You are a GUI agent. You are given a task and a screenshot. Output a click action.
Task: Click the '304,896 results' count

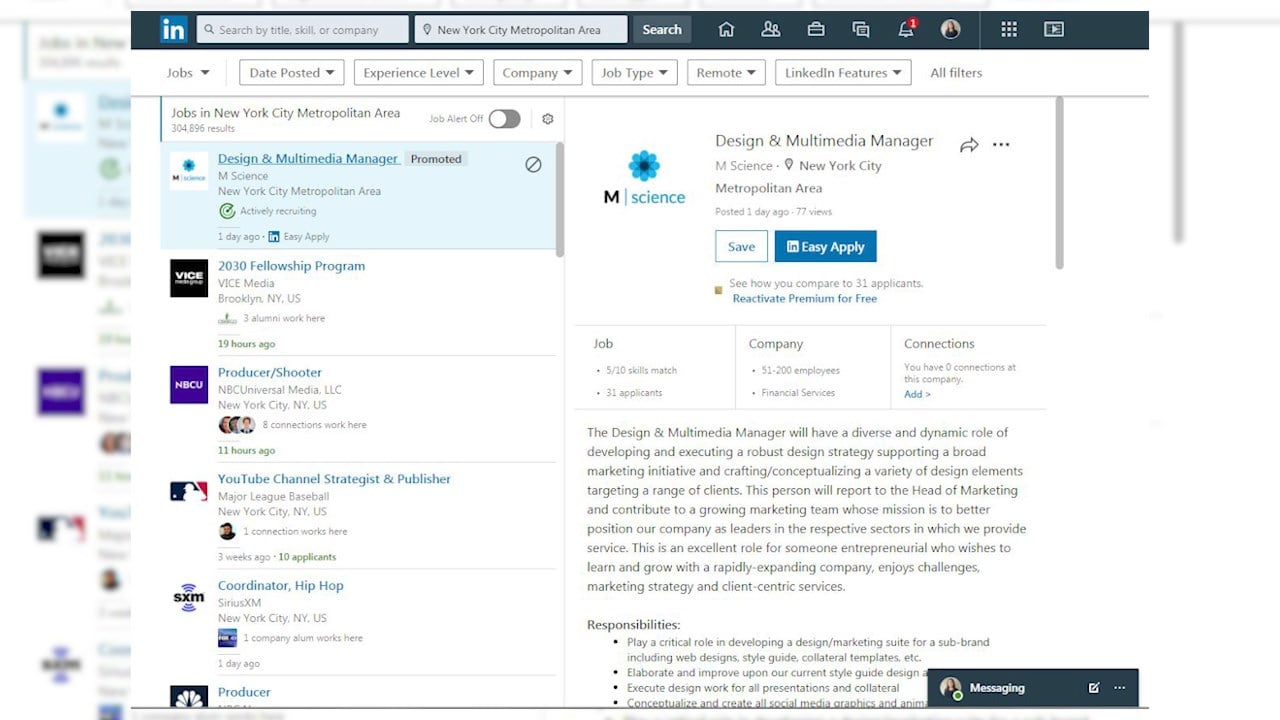[x=203, y=129]
